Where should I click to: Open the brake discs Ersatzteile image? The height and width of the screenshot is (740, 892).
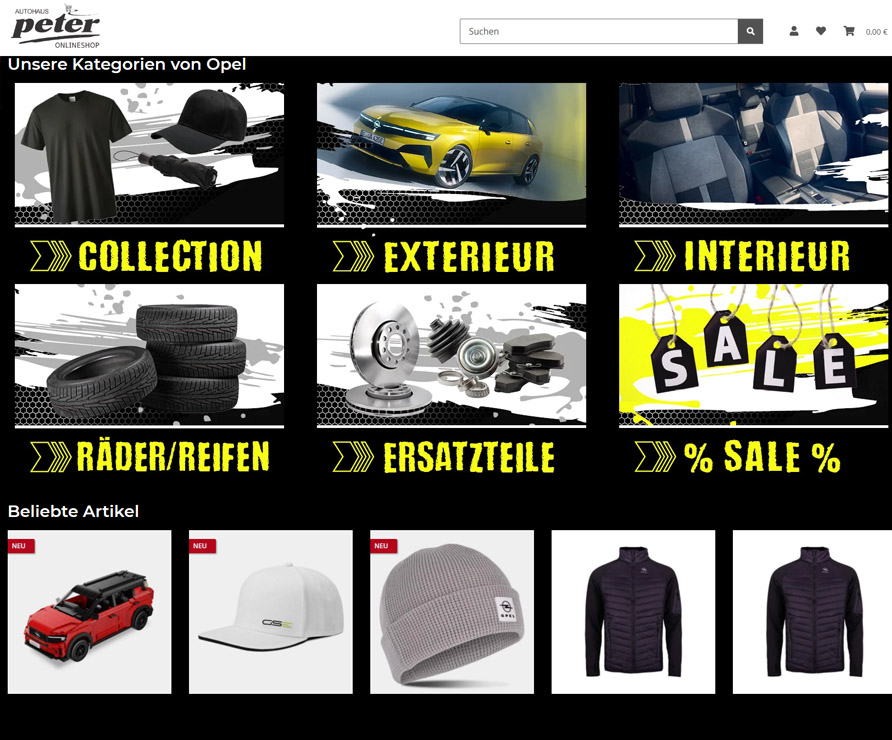[451, 355]
